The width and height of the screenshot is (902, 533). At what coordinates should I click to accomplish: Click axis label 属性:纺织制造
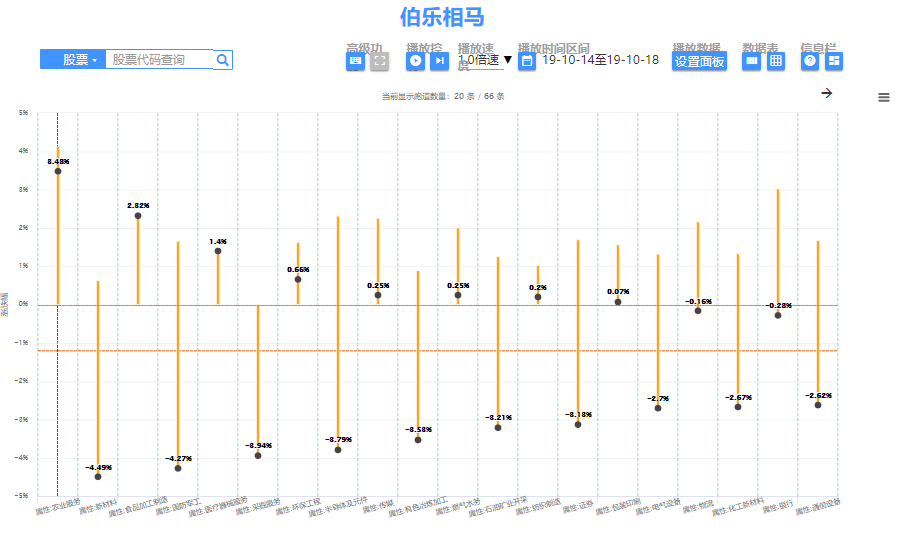point(538,507)
